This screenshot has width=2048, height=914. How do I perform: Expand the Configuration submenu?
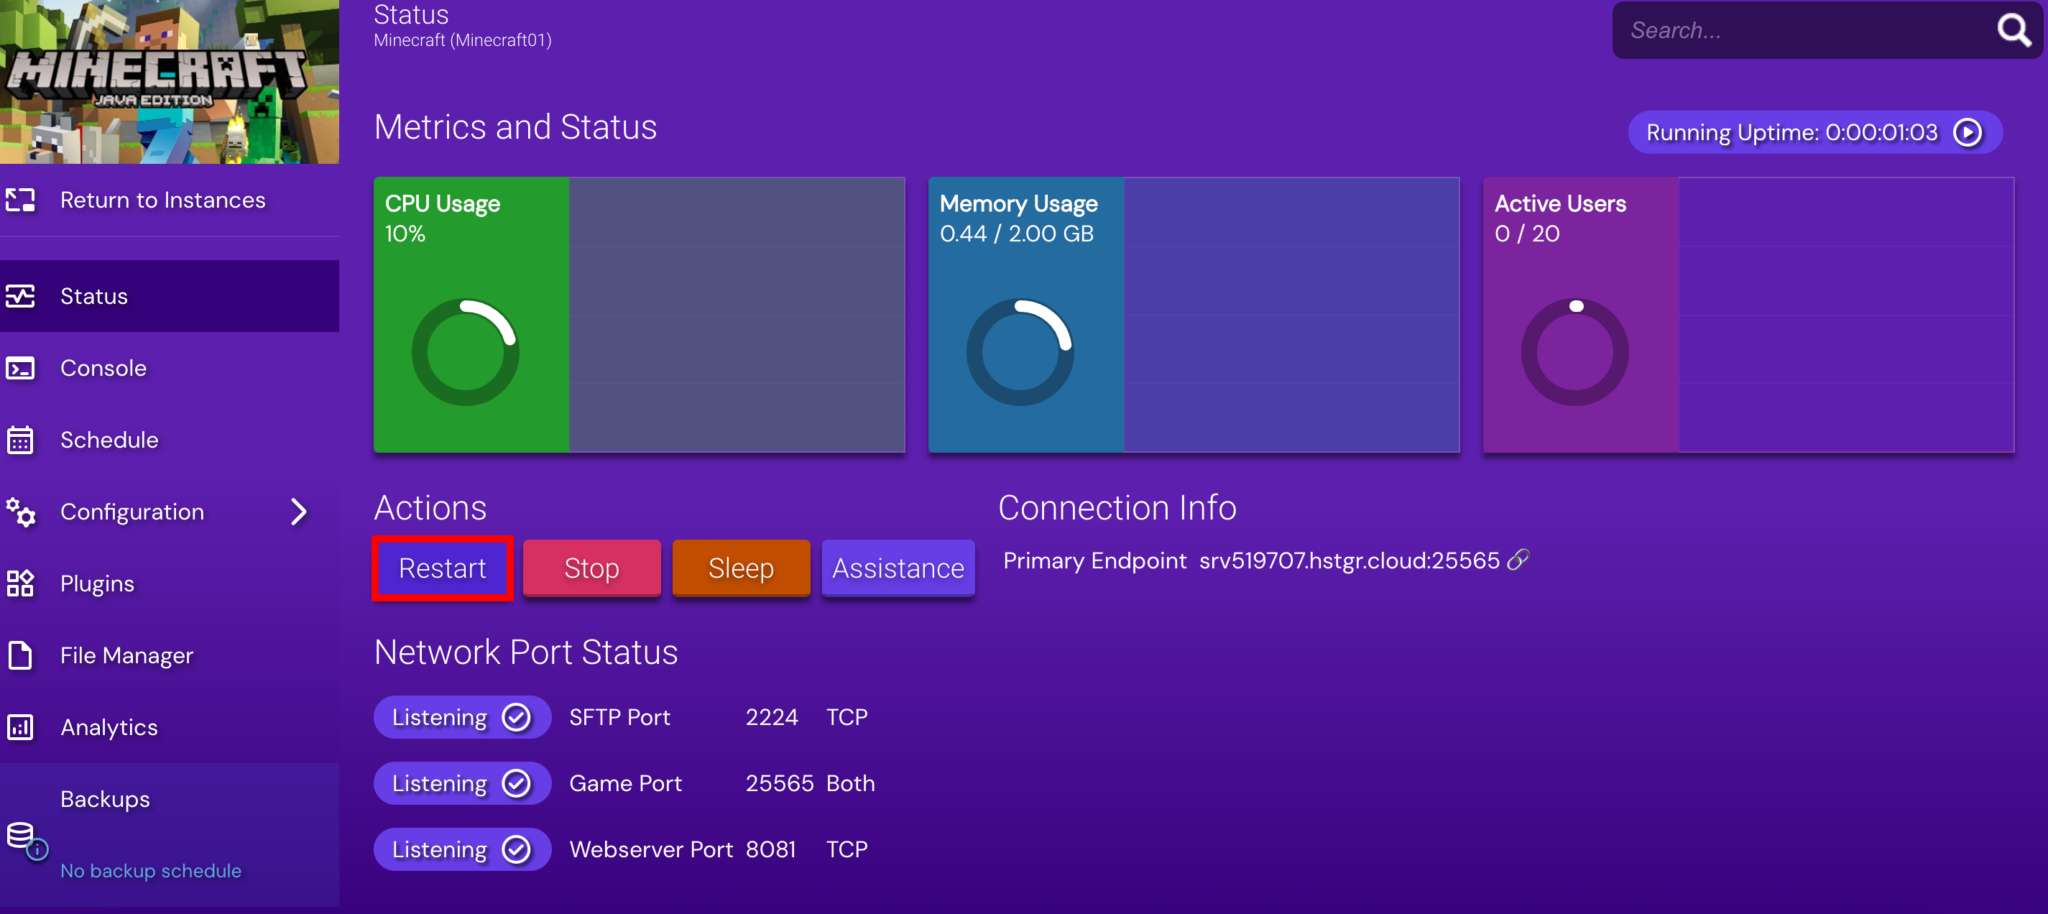click(x=298, y=511)
